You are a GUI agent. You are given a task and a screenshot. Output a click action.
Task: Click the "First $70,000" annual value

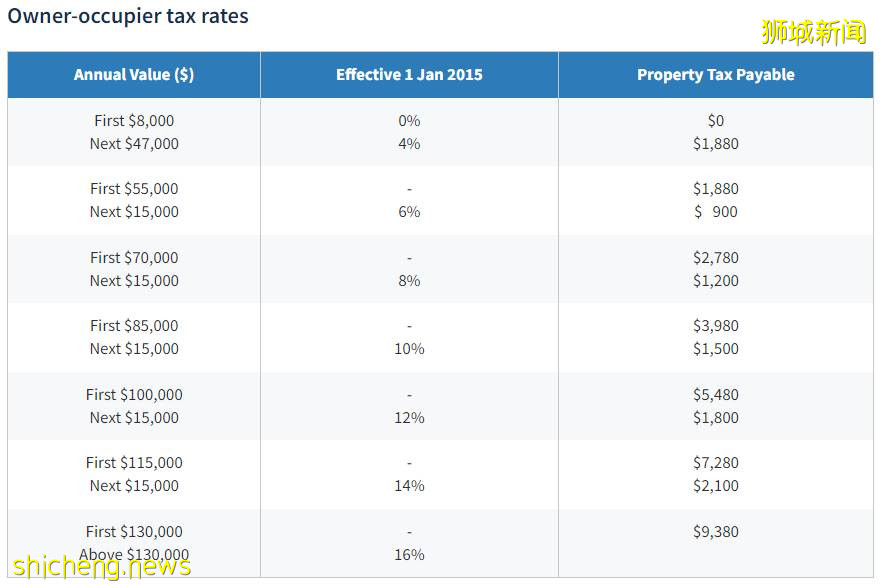pos(134,258)
